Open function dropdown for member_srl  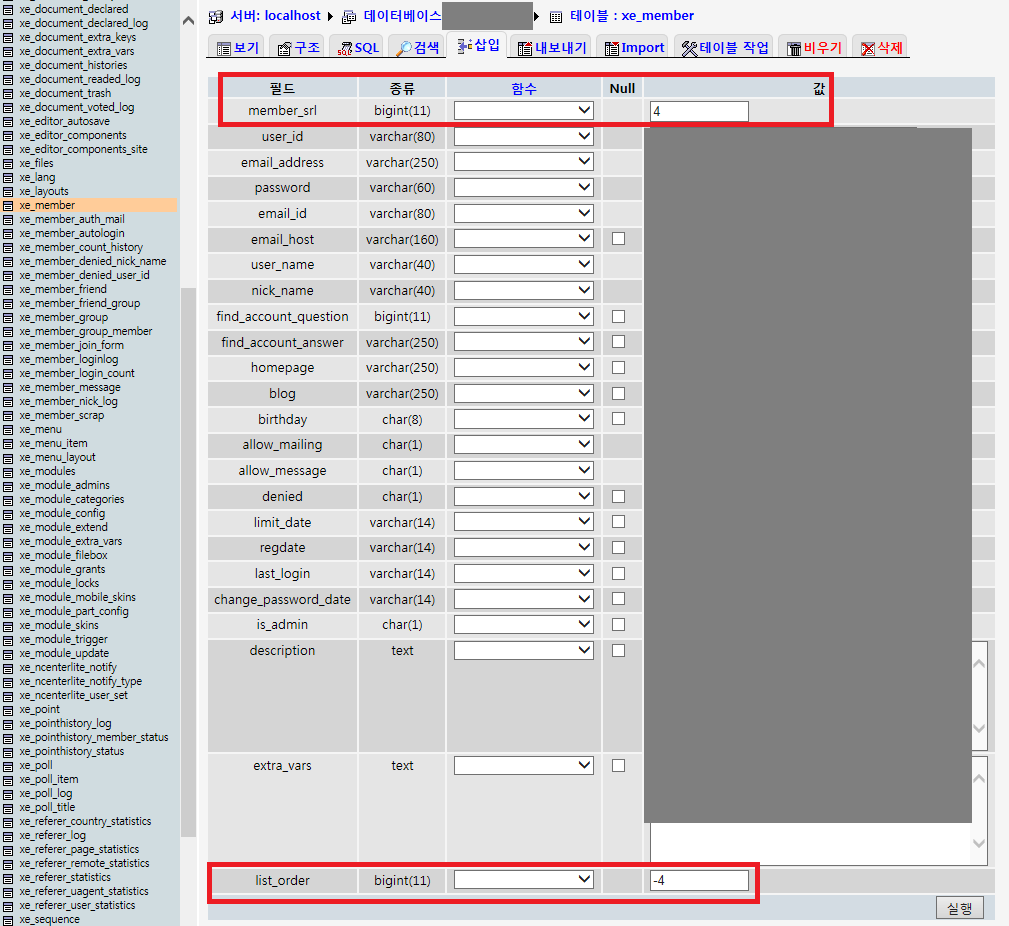click(x=524, y=111)
